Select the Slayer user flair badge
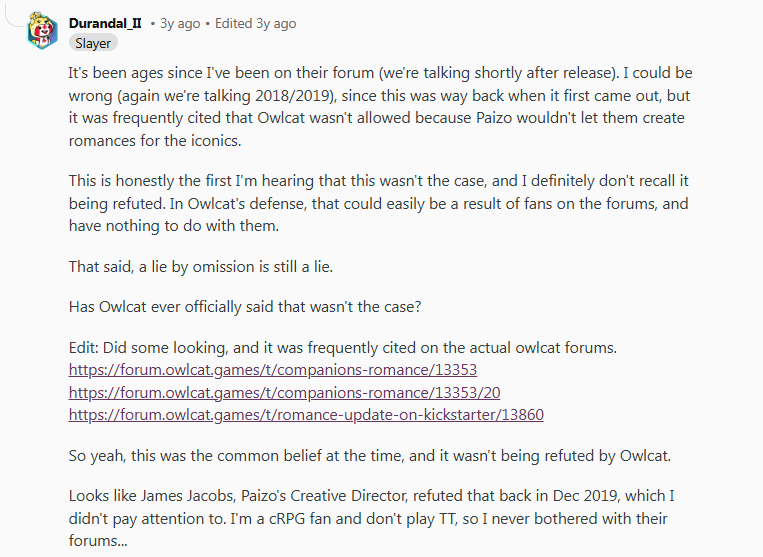This screenshot has height=557, width=763. tap(93, 43)
